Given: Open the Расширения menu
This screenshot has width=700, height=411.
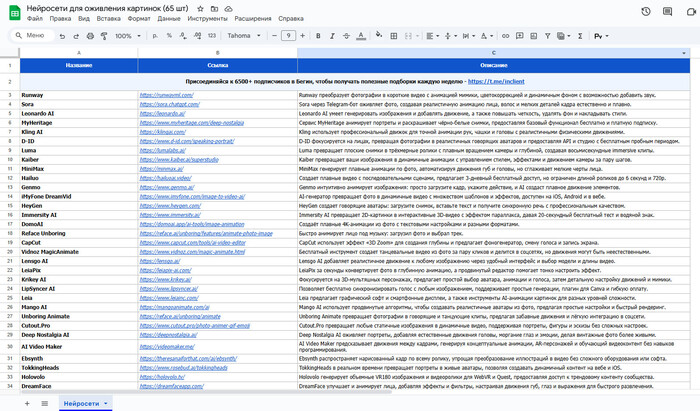Looking at the screenshot, I should [x=255, y=19].
